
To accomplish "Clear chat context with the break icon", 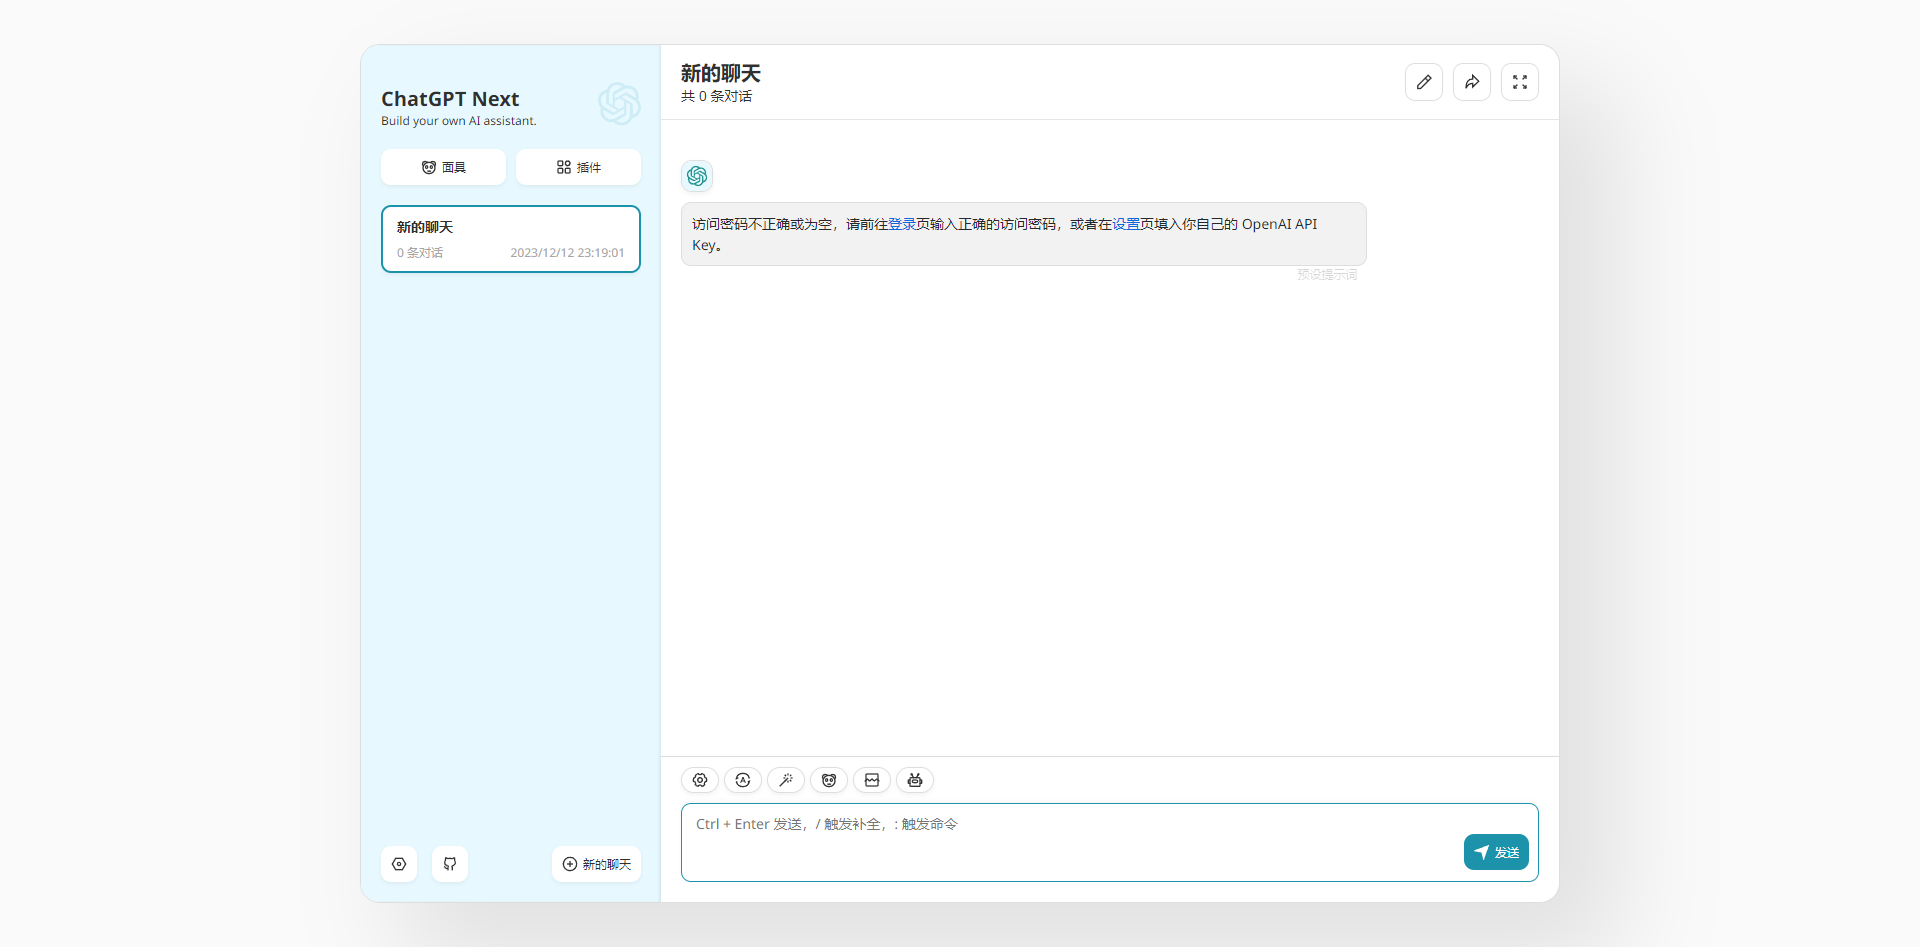I will [872, 780].
